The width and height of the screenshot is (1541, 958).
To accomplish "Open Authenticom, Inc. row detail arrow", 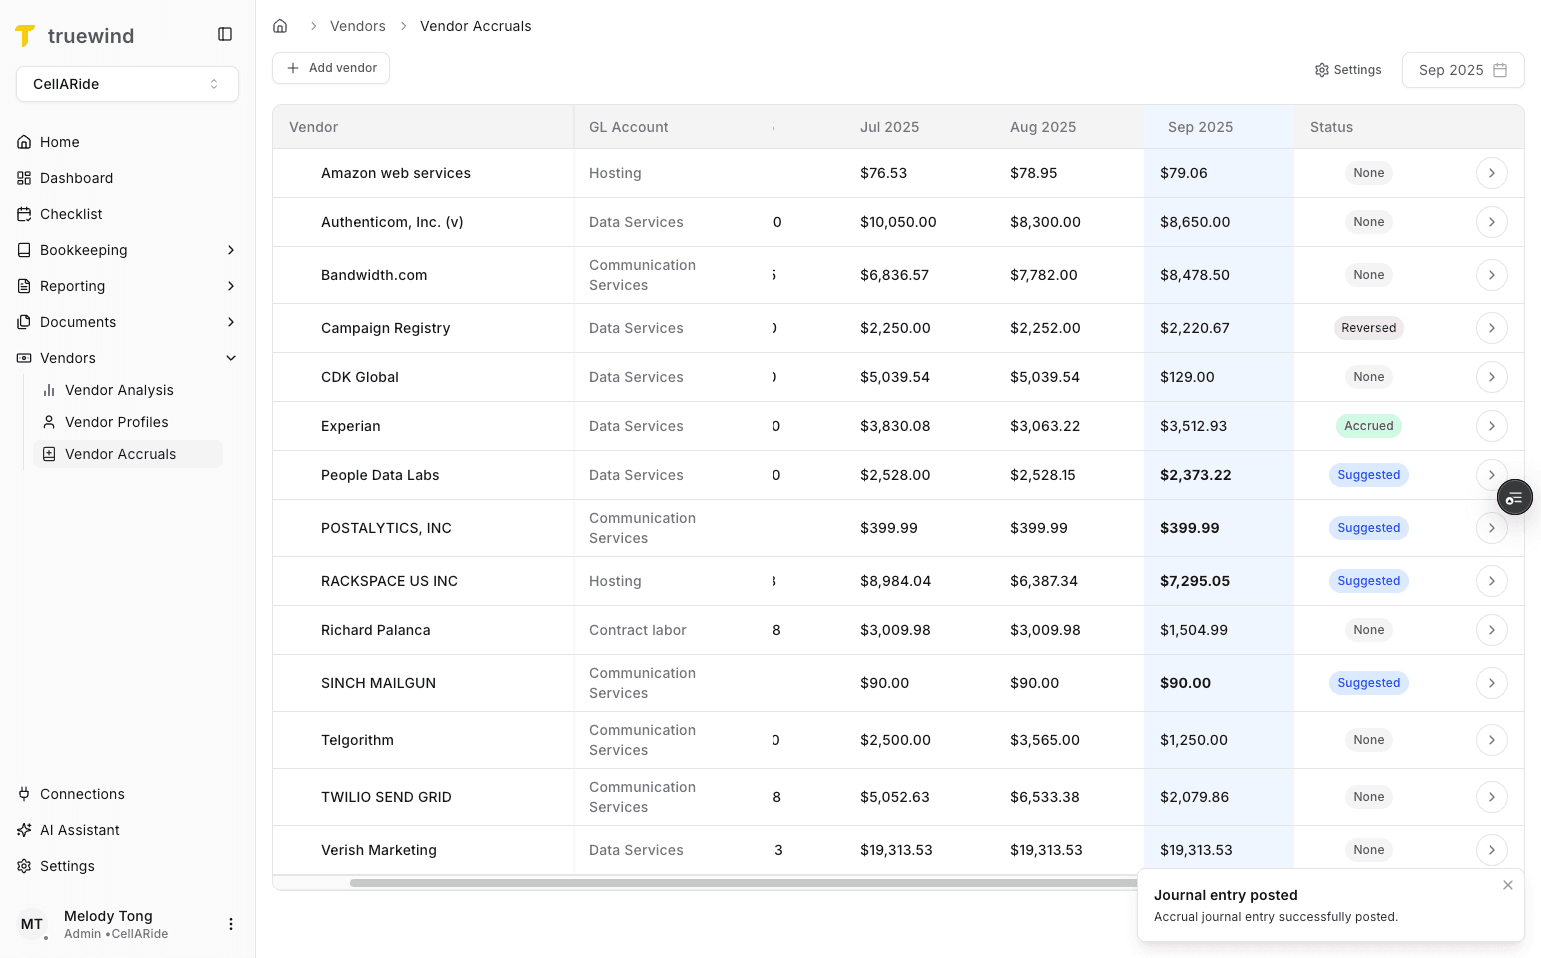I will pyautogui.click(x=1491, y=222).
